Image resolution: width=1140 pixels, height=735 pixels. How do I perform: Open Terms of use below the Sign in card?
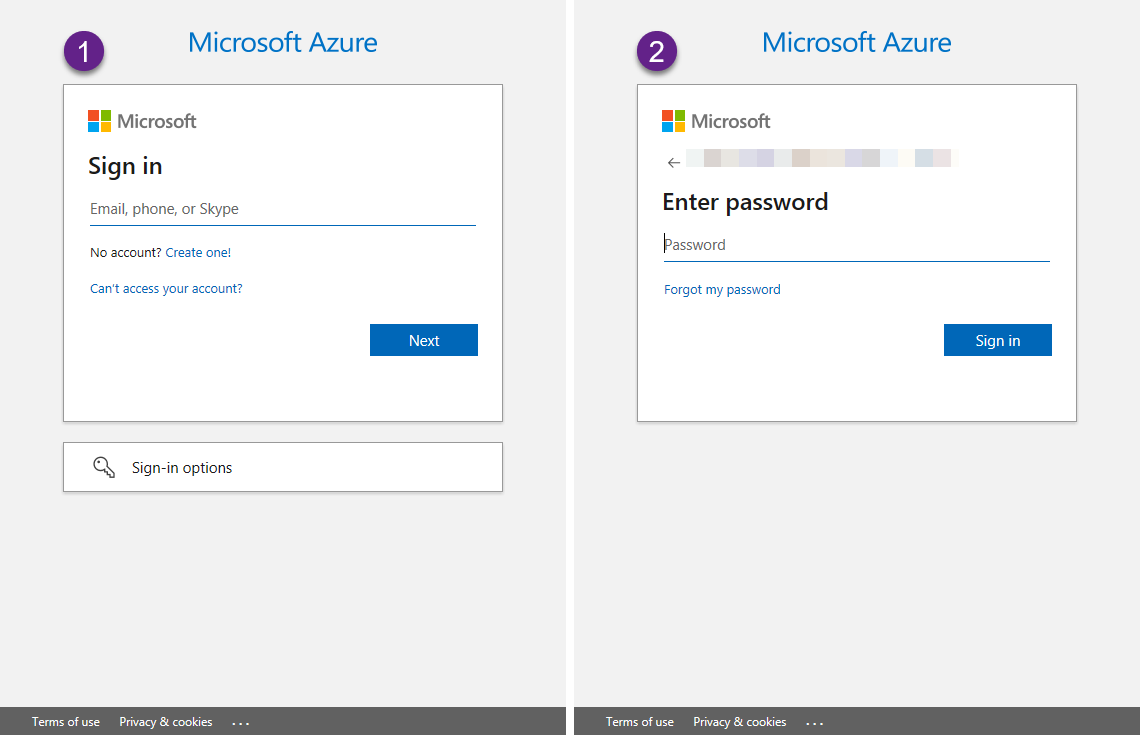[66, 722]
